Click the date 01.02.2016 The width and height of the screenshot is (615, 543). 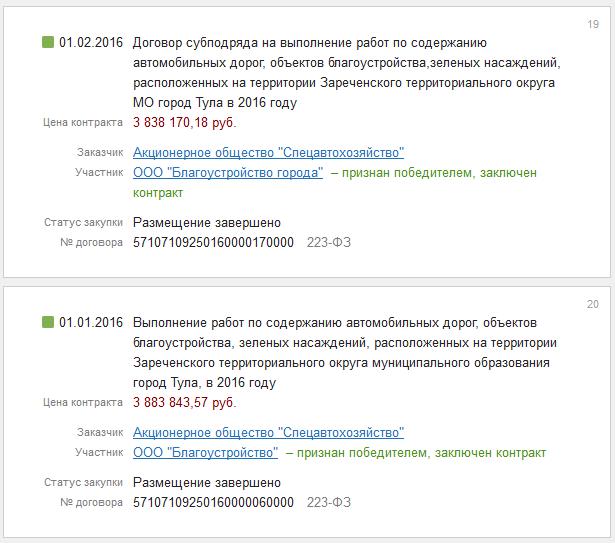(x=91, y=42)
